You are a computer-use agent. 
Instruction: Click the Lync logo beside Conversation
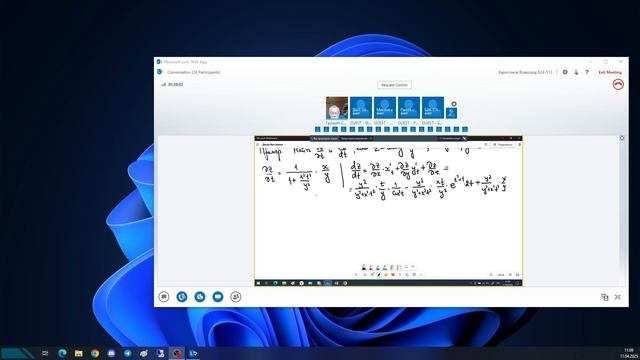click(x=160, y=72)
